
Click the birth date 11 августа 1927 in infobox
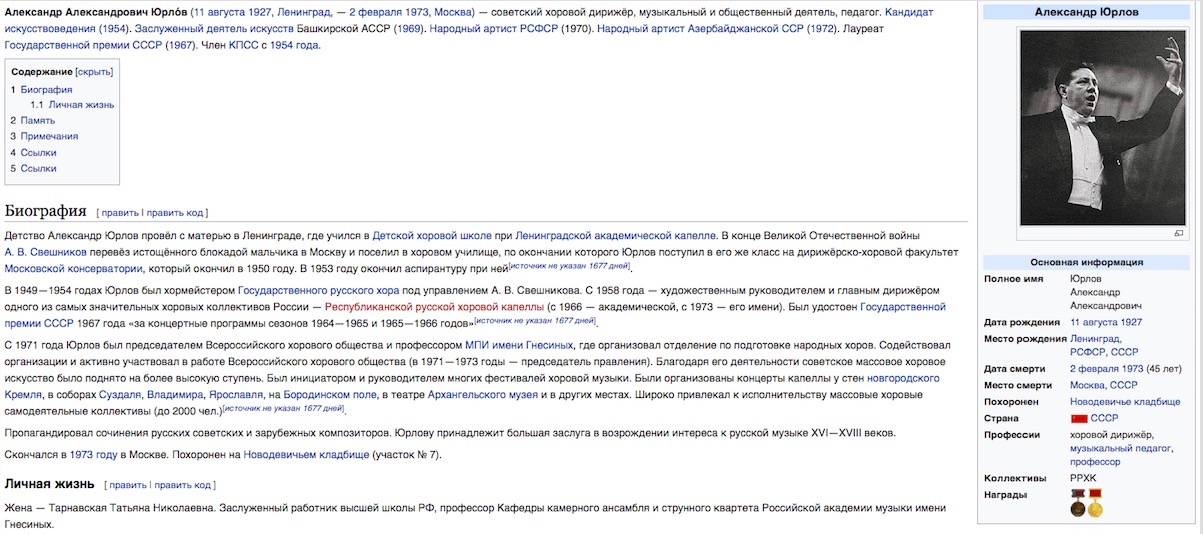[1105, 322]
